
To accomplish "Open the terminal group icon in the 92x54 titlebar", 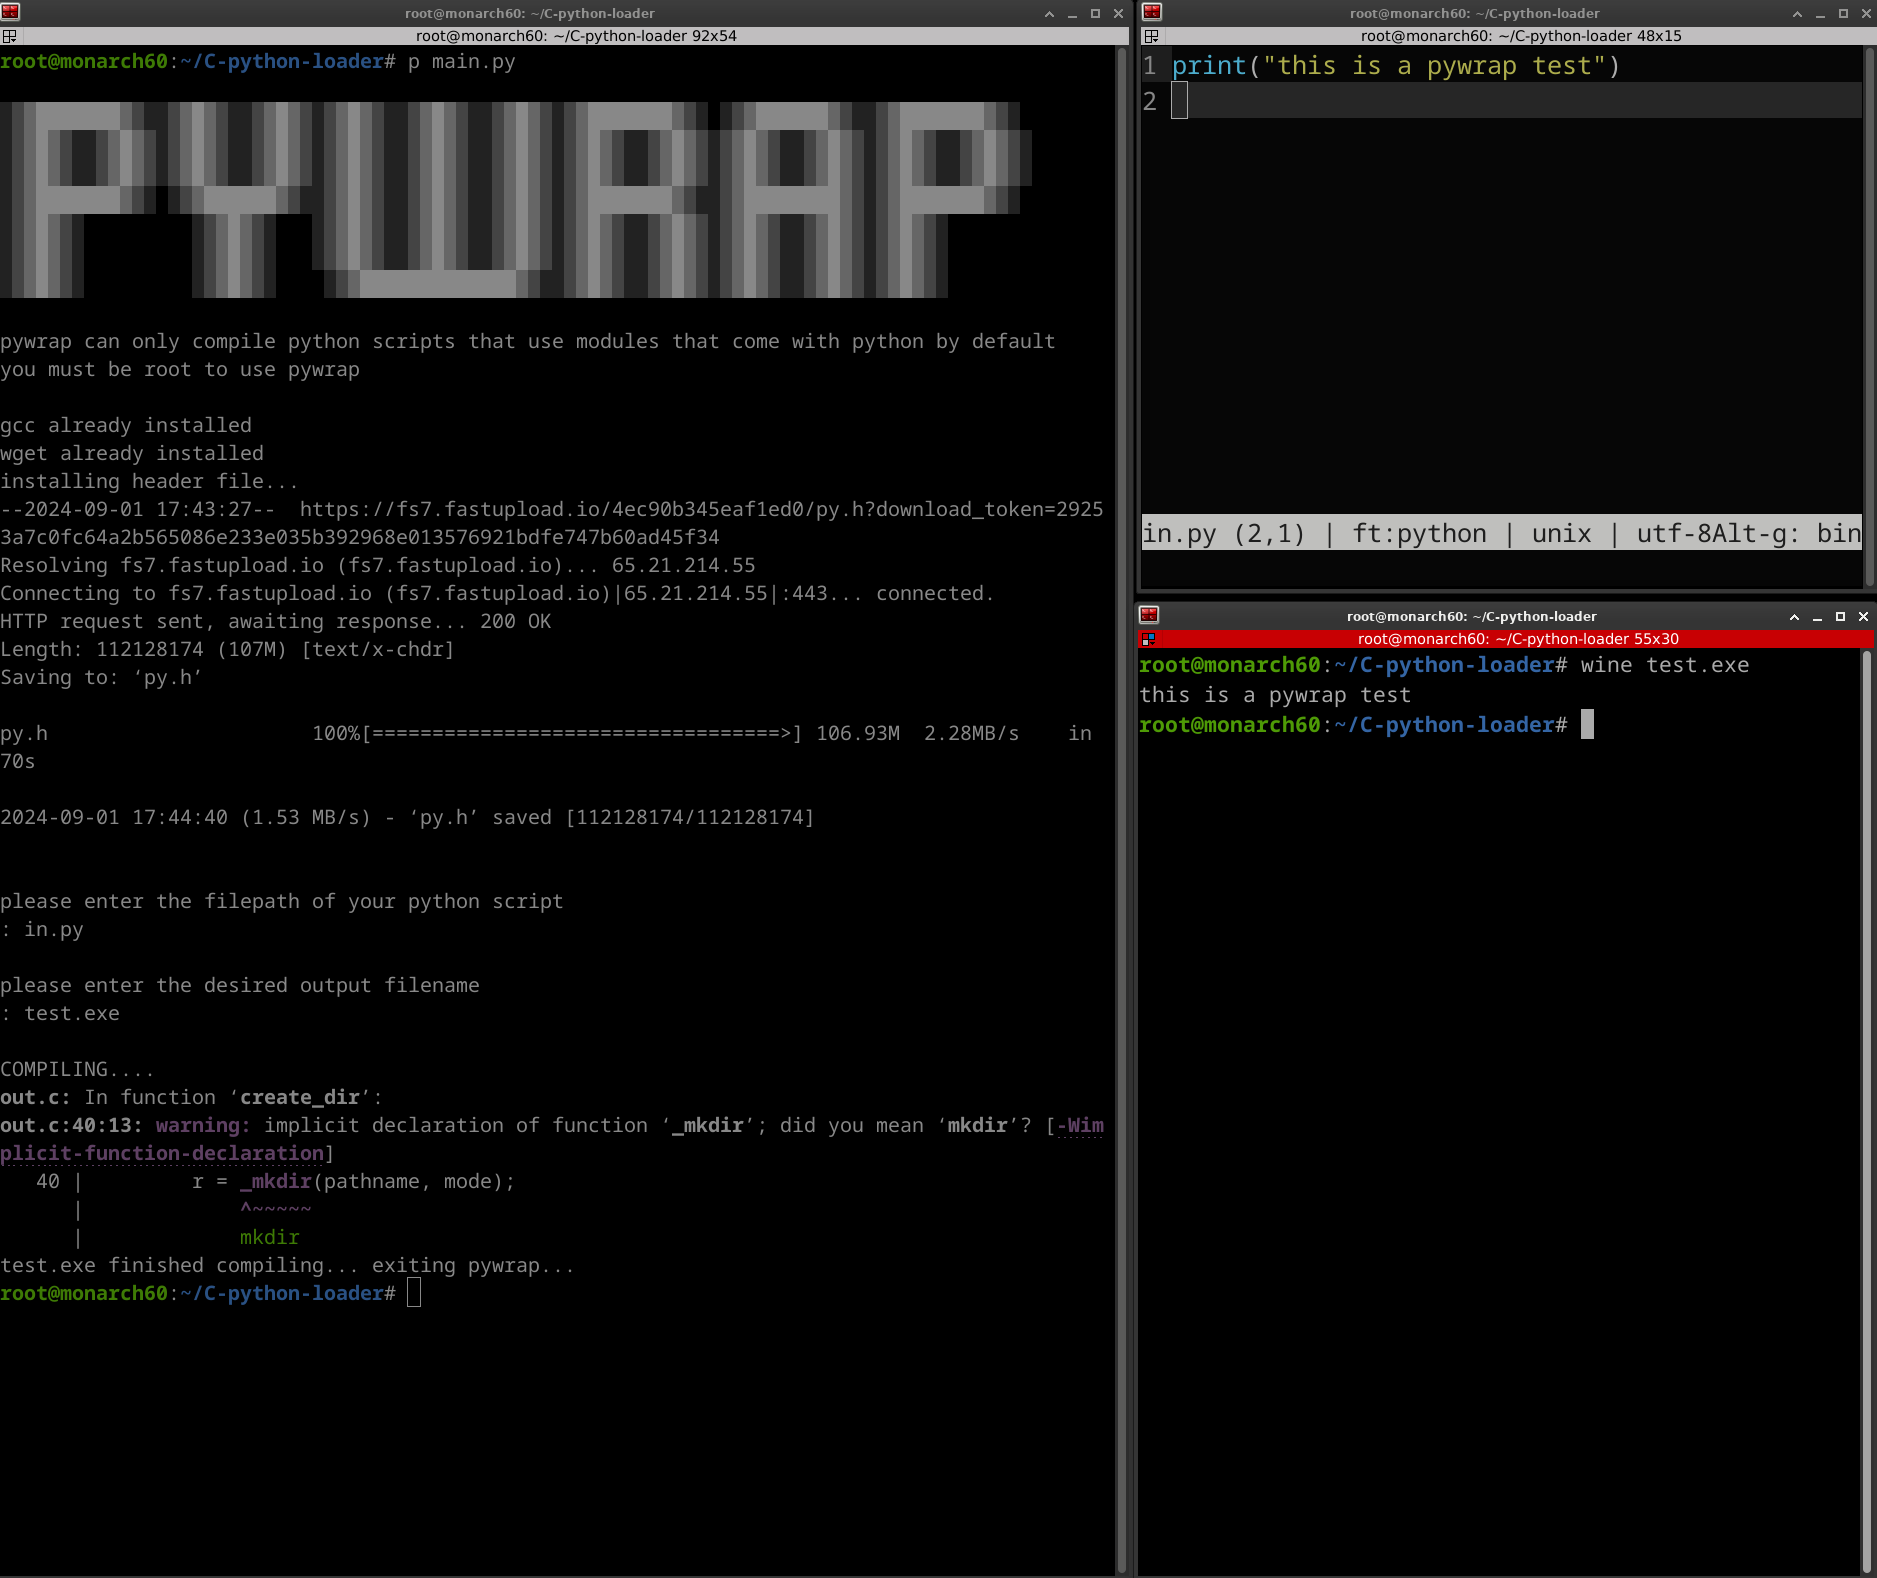I will pyautogui.click(x=9, y=36).
